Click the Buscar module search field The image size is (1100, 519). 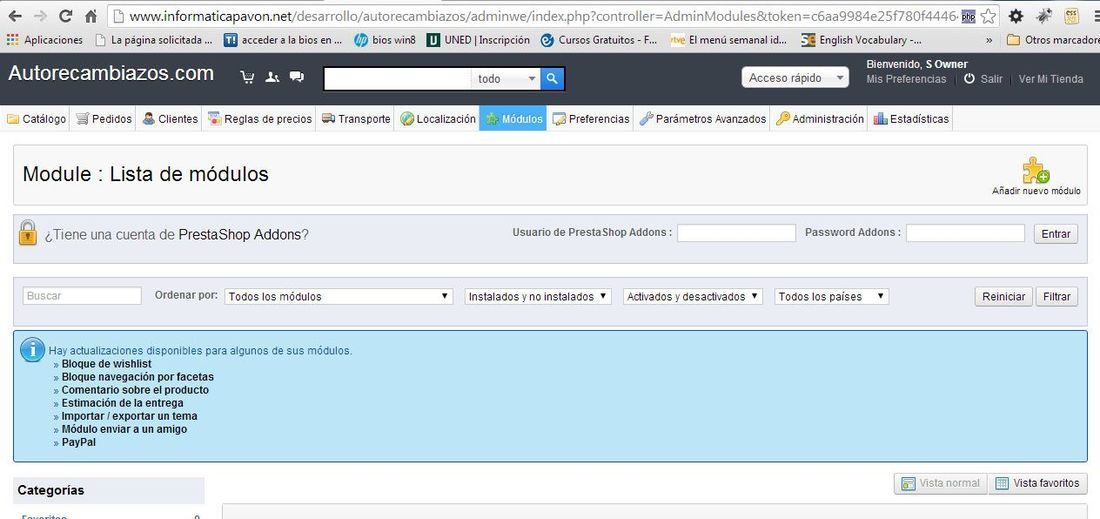point(82,297)
